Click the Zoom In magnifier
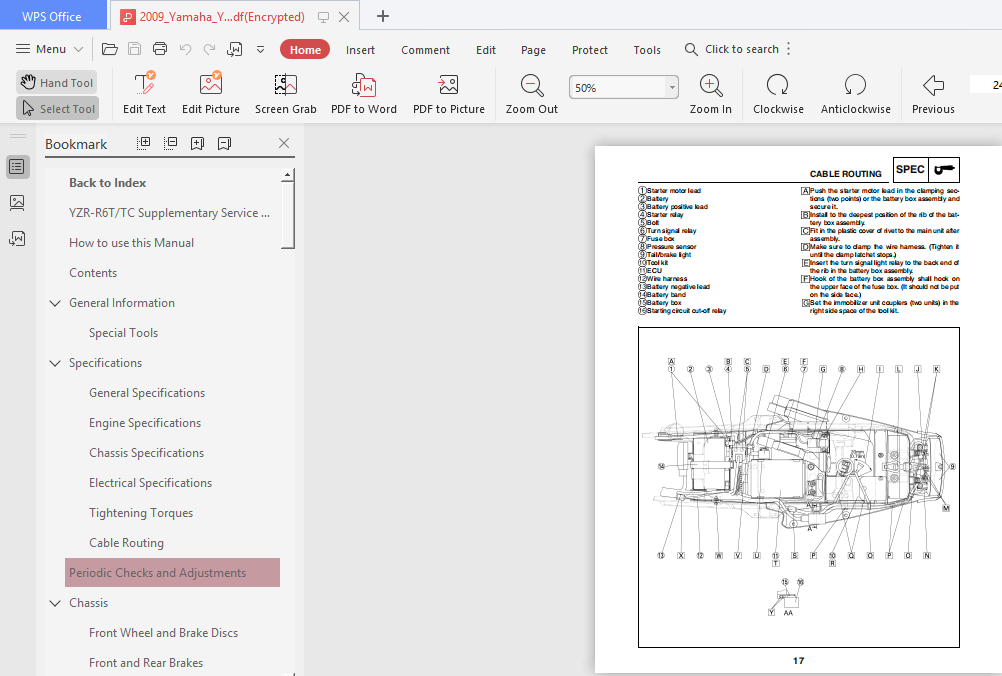1002x676 pixels. pos(711,93)
